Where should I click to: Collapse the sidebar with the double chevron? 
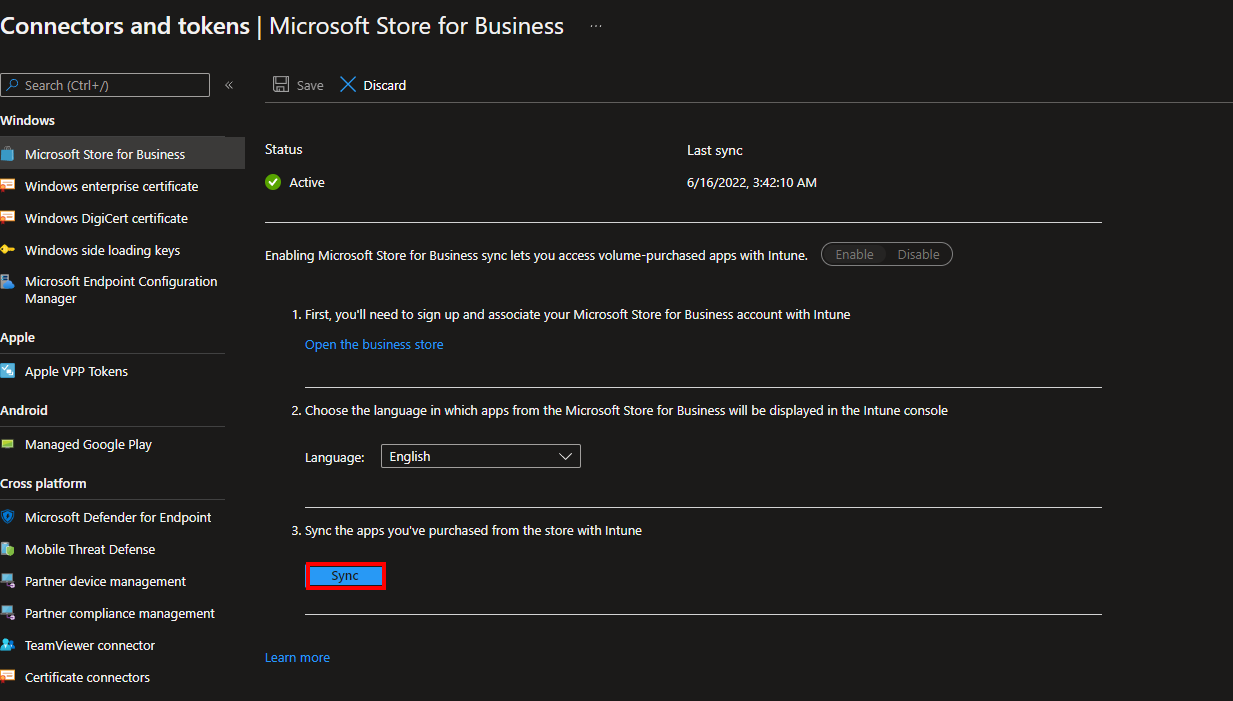pos(229,85)
